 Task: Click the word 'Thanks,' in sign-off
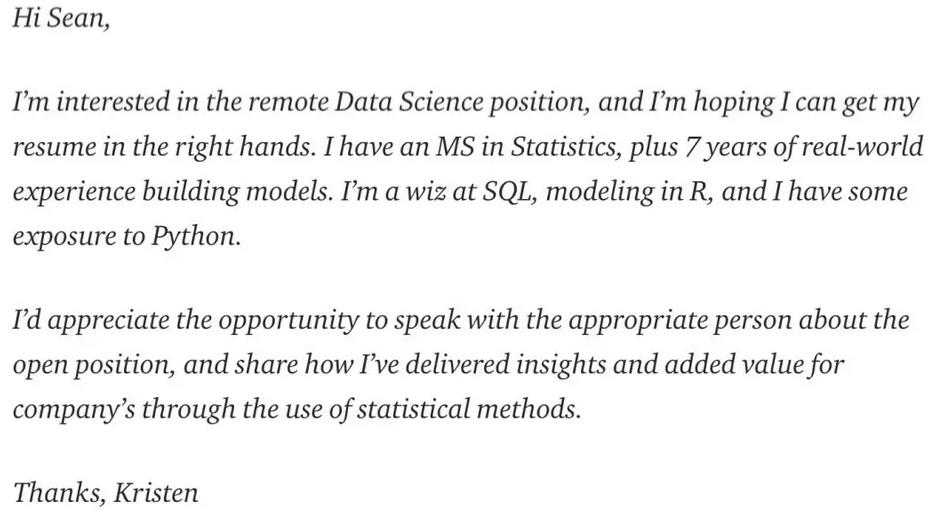pyautogui.click(x=58, y=493)
